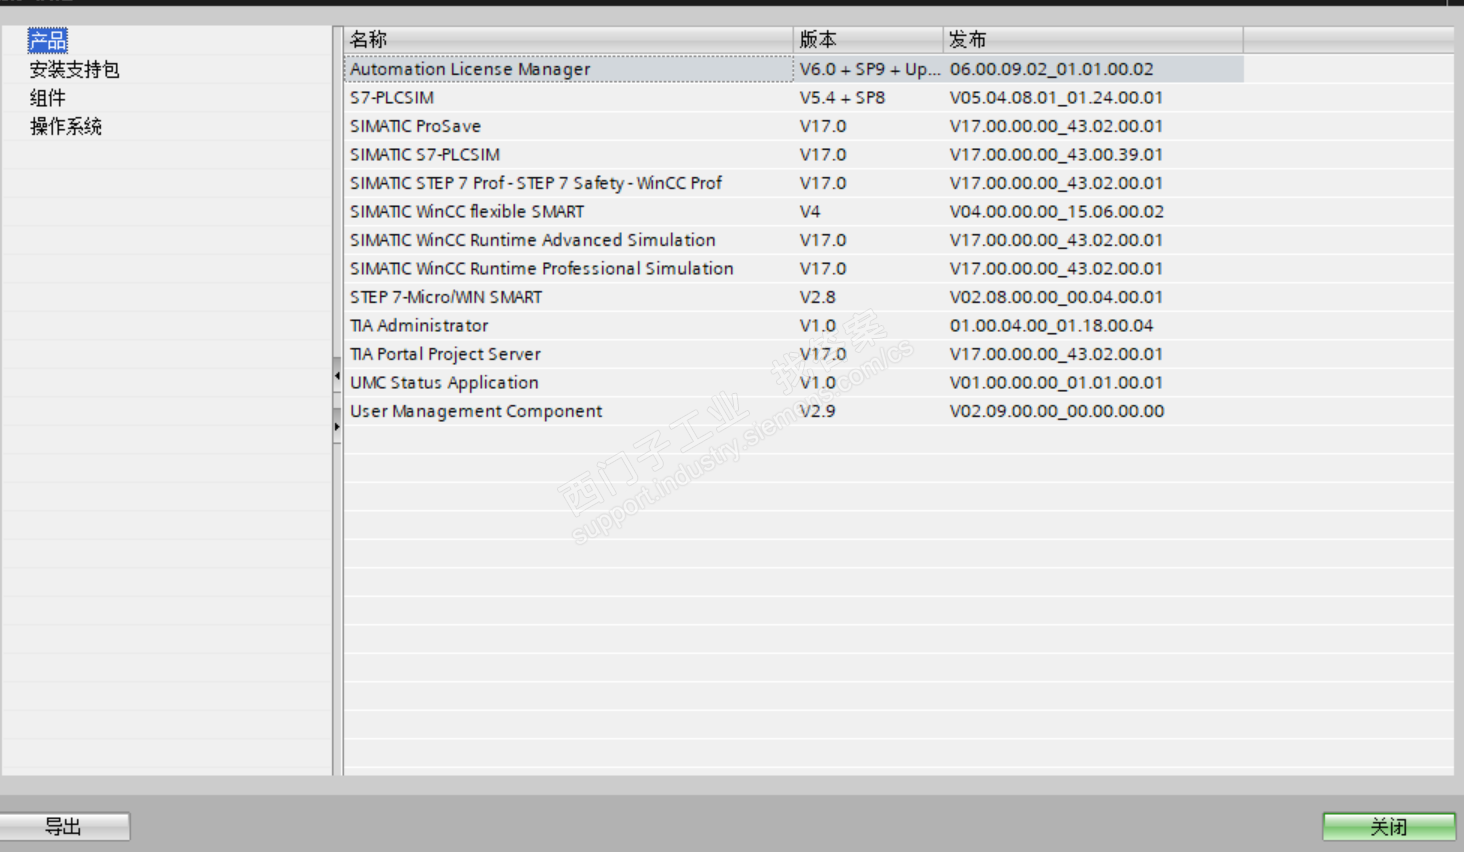
Task: Click release value of TIA Portal Project Server
Action: pos(1056,354)
